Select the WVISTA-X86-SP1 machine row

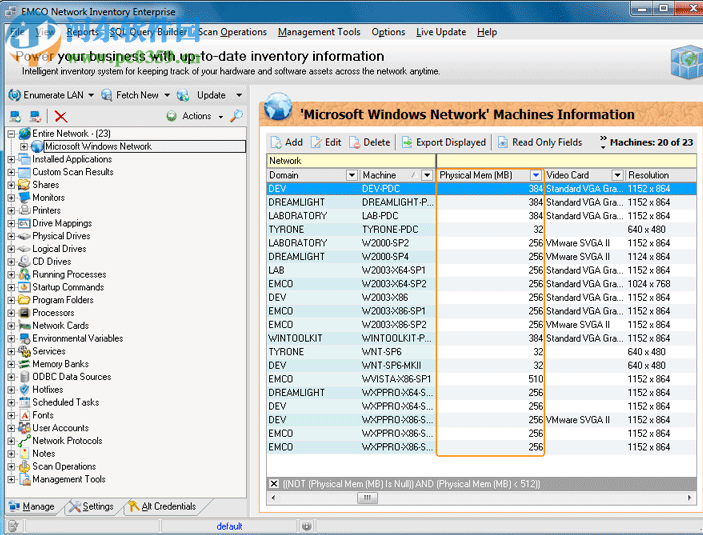[481, 379]
